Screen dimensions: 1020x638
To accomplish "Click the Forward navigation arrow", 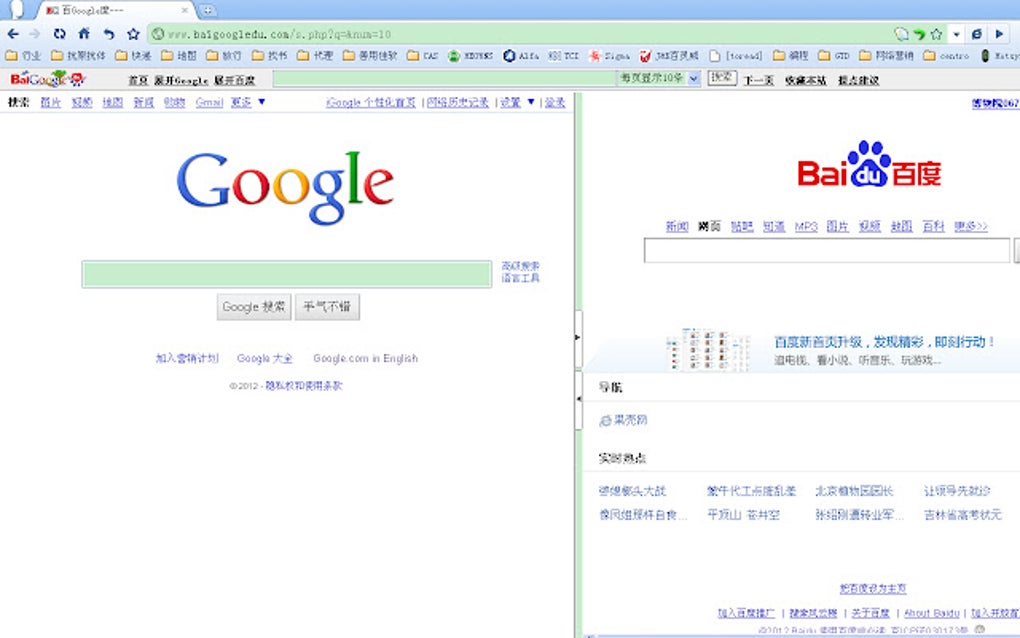I will click(x=31, y=33).
